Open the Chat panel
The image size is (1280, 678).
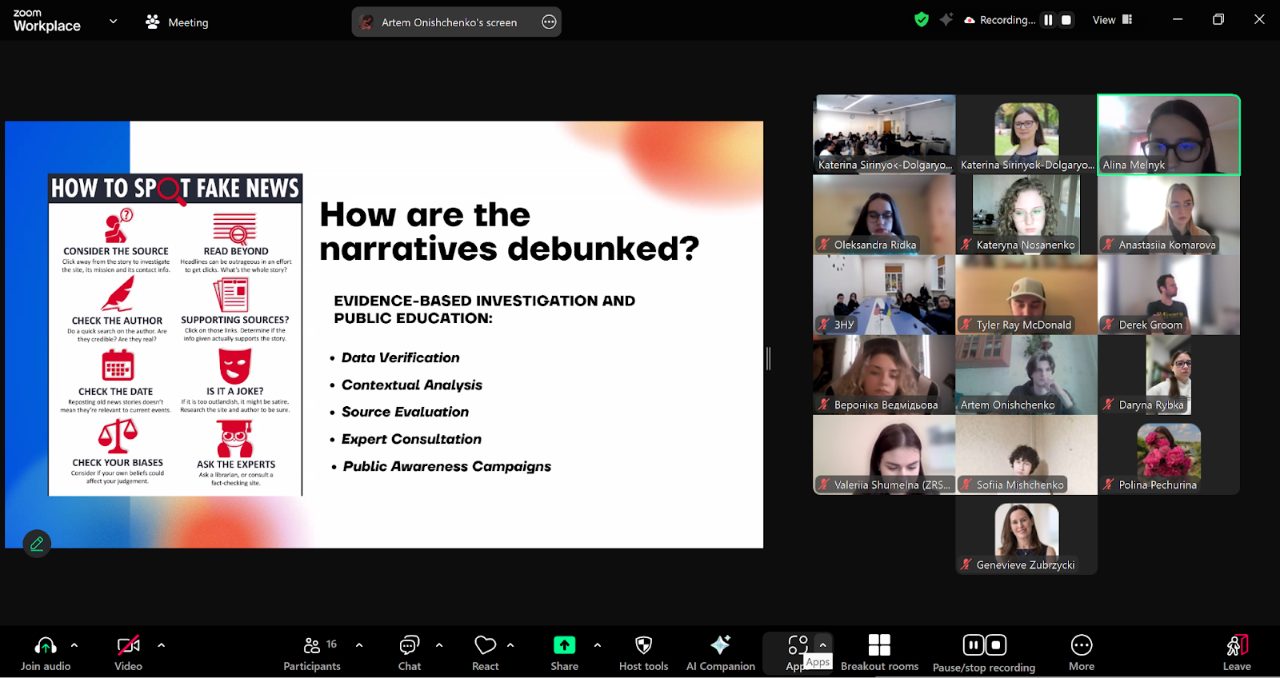pos(409,652)
